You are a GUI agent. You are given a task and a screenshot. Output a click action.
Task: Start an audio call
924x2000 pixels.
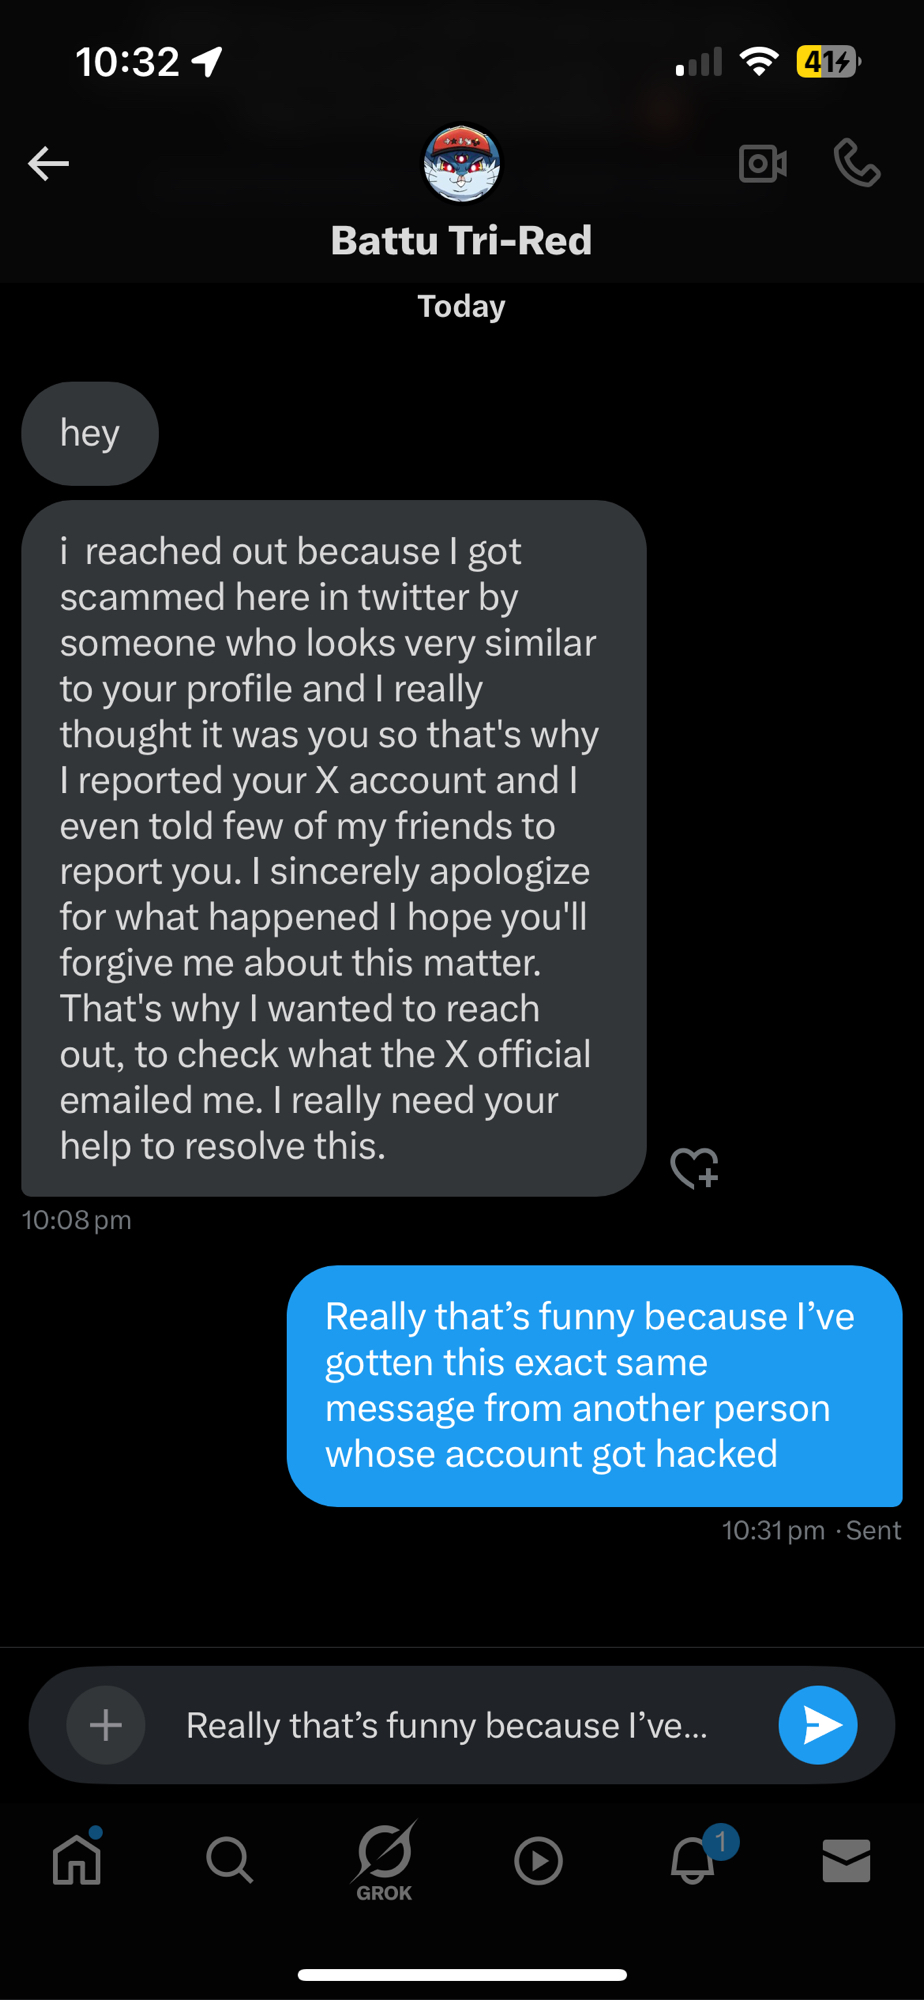pyautogui.click(x=857, y=163)
